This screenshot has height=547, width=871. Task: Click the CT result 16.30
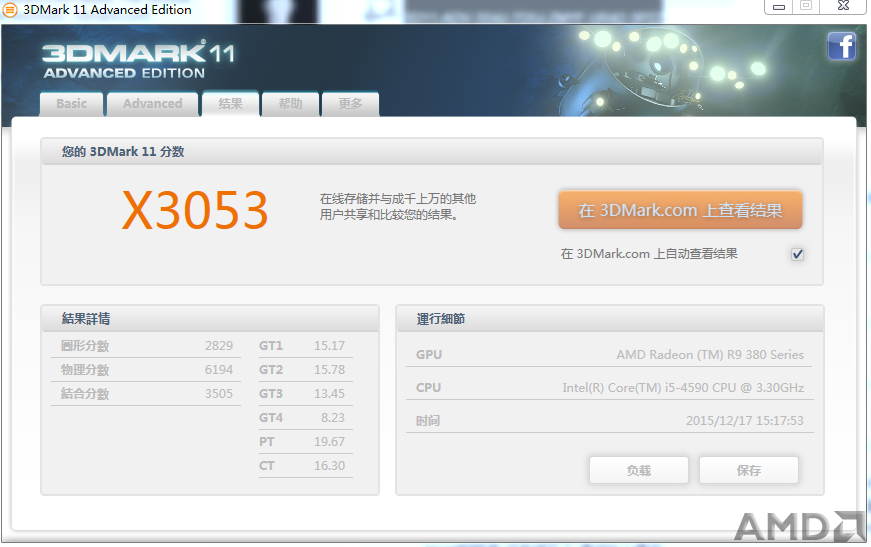[329, 465]
